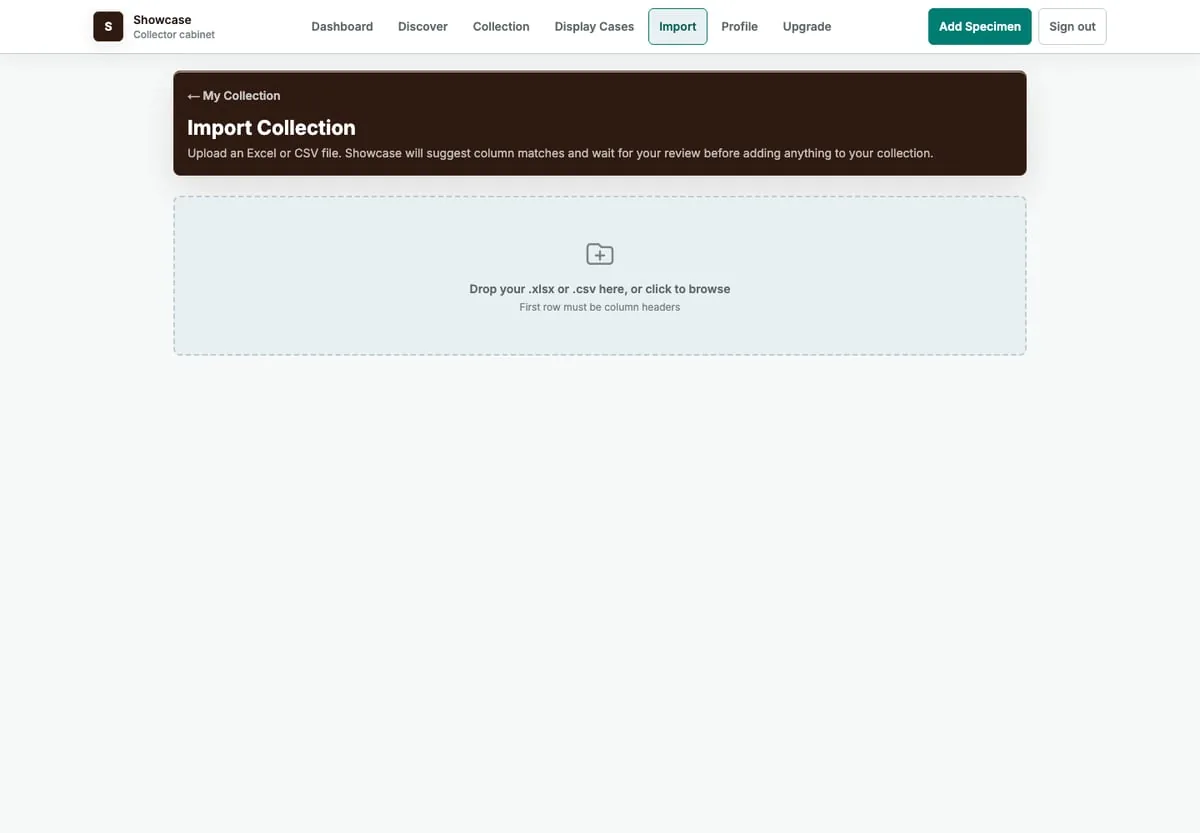Screen dimensions: 1200x833
Task: Open the Upgrade nav item
Action: 807,27
